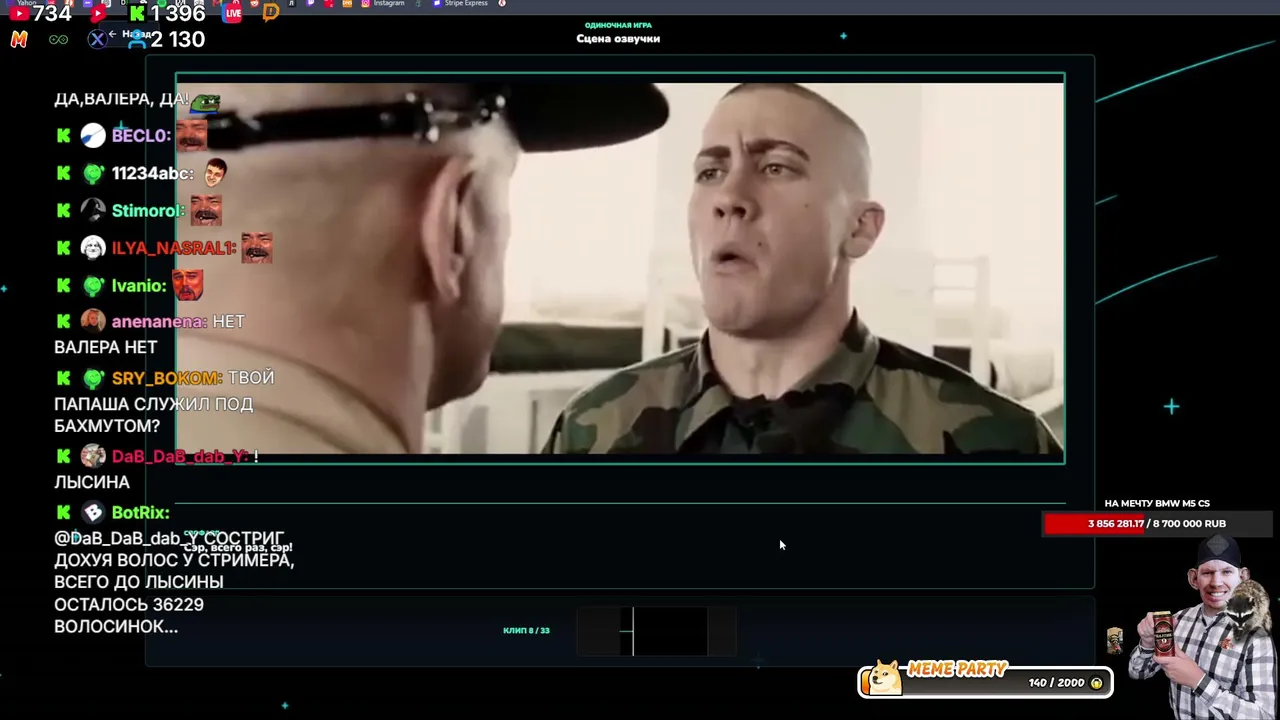The height and width of the screenshot is (720, 1280).
Task: Click ILYA_NASRAL1's avatar icon in chat
Action: tap(93, 248)
